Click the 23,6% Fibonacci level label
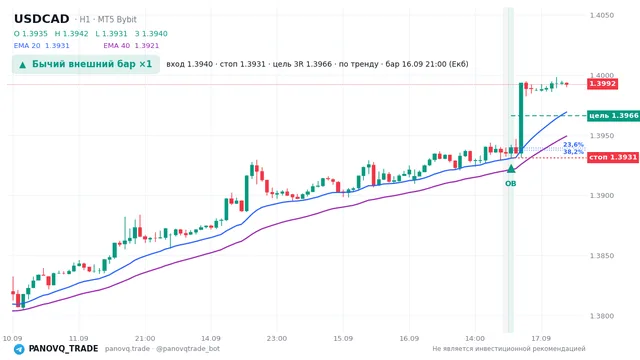The image size is (640, 360). click(573, 145)
